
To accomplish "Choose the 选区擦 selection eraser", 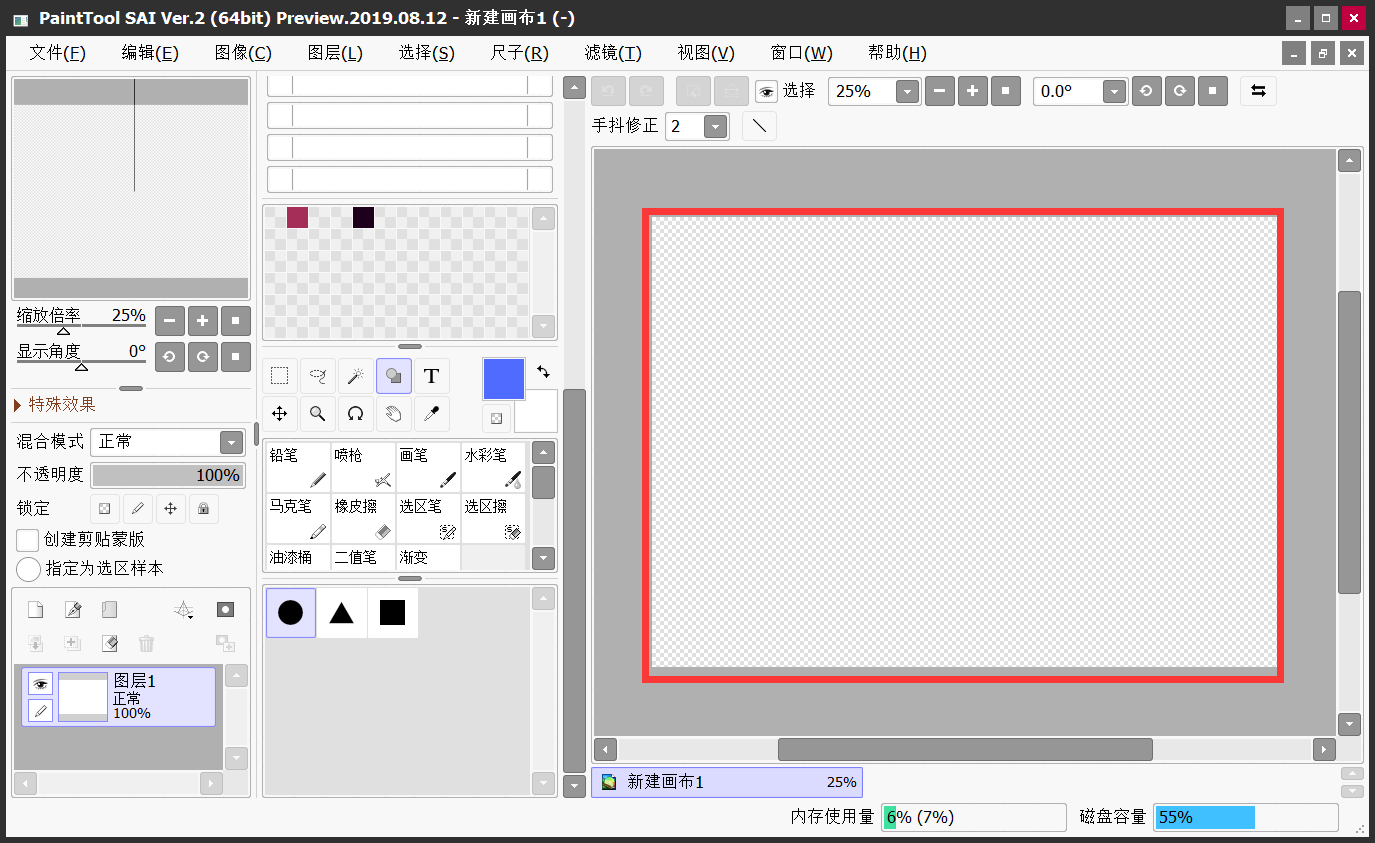I will [x=493, y=519].
